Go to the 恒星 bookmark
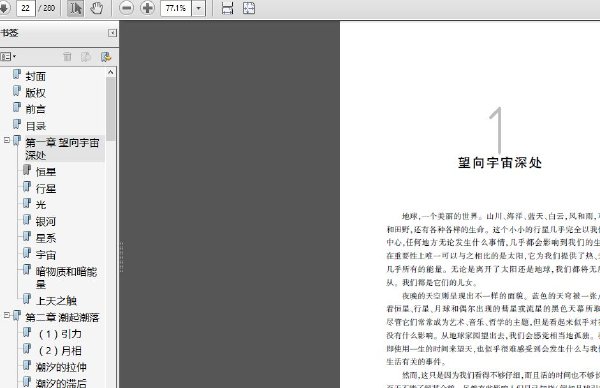Screen dimensions: 600x388 (46, 172)
